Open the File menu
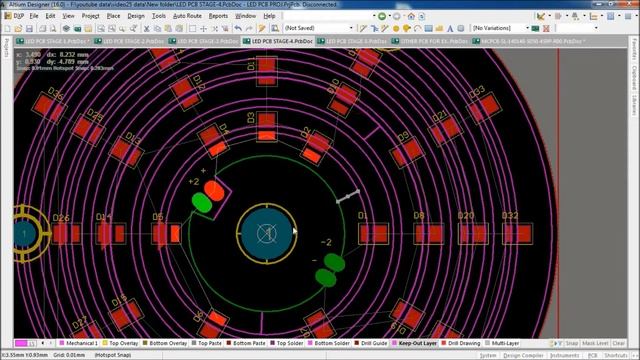The image size is (640, 360). (x=34, y=16)
